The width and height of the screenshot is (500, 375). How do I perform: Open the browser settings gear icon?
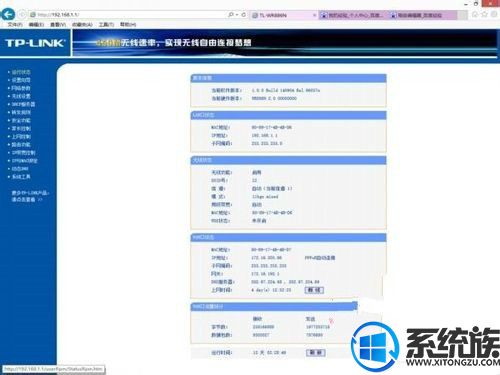pyautogui.click(x=494, y=14)
